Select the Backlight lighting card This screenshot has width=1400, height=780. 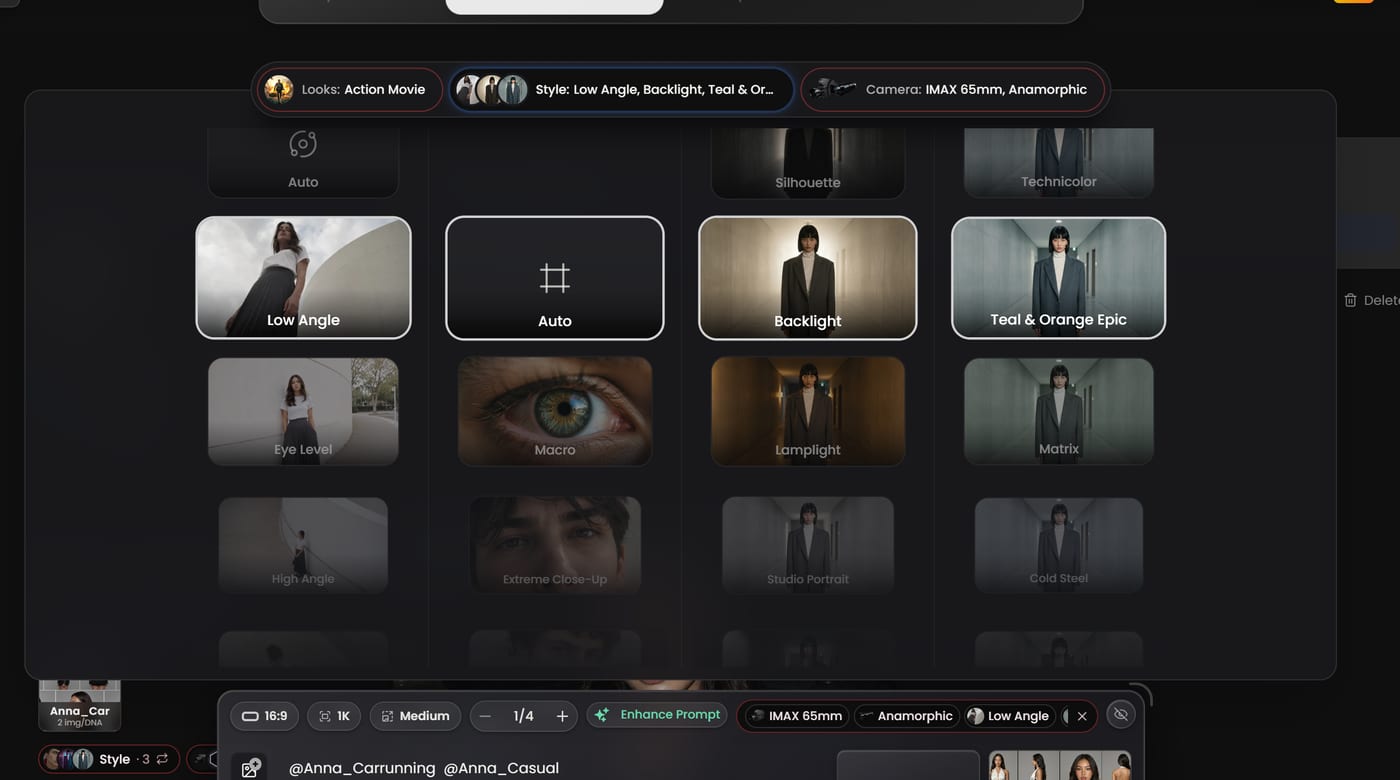808,278
